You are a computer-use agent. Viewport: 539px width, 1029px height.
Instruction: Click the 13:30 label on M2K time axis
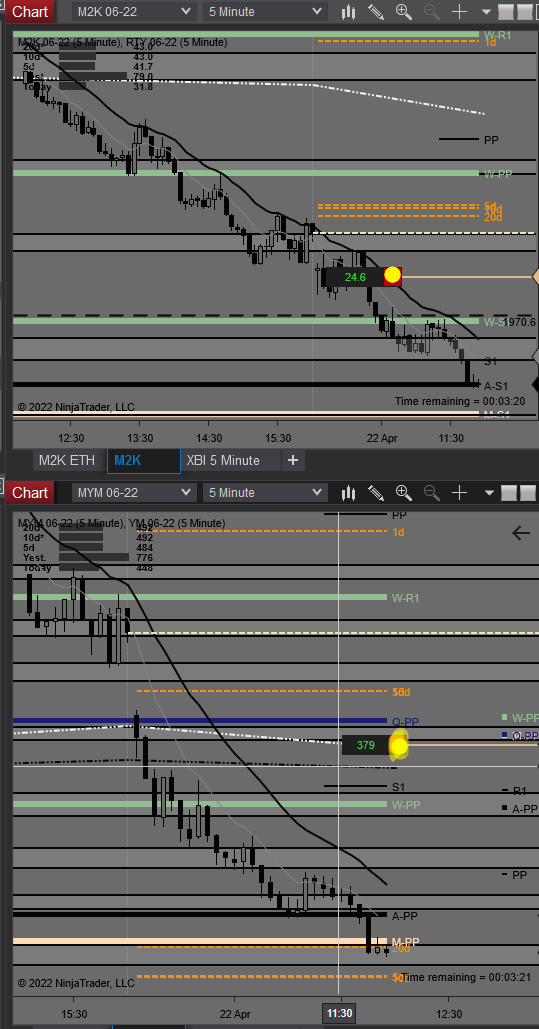[140, 438]
